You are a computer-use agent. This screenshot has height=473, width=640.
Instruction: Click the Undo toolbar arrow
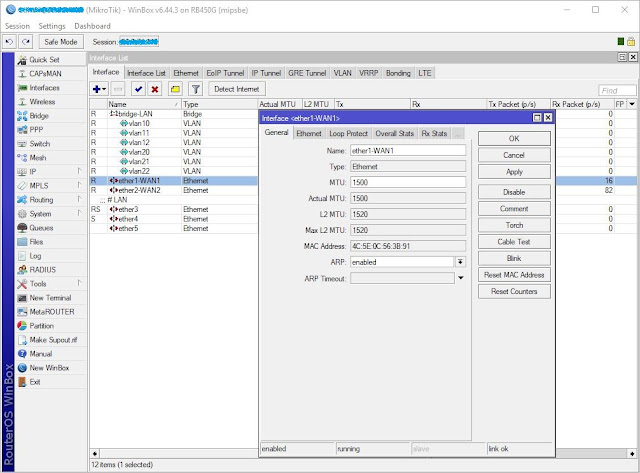pos(9,42)
